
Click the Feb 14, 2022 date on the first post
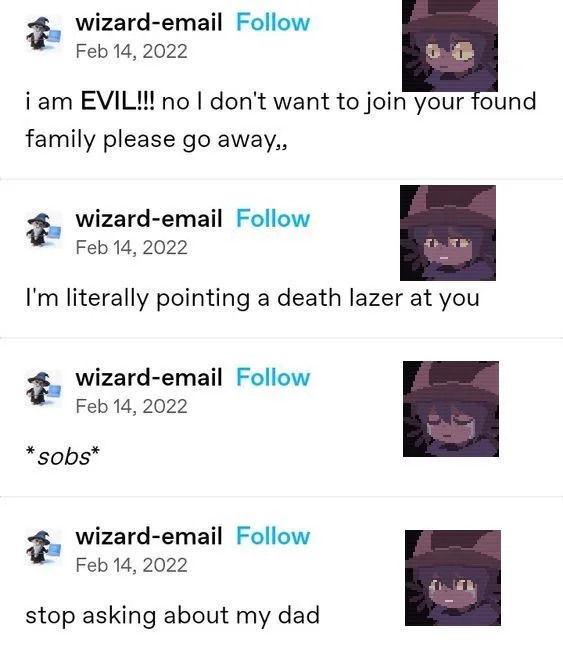131,51
